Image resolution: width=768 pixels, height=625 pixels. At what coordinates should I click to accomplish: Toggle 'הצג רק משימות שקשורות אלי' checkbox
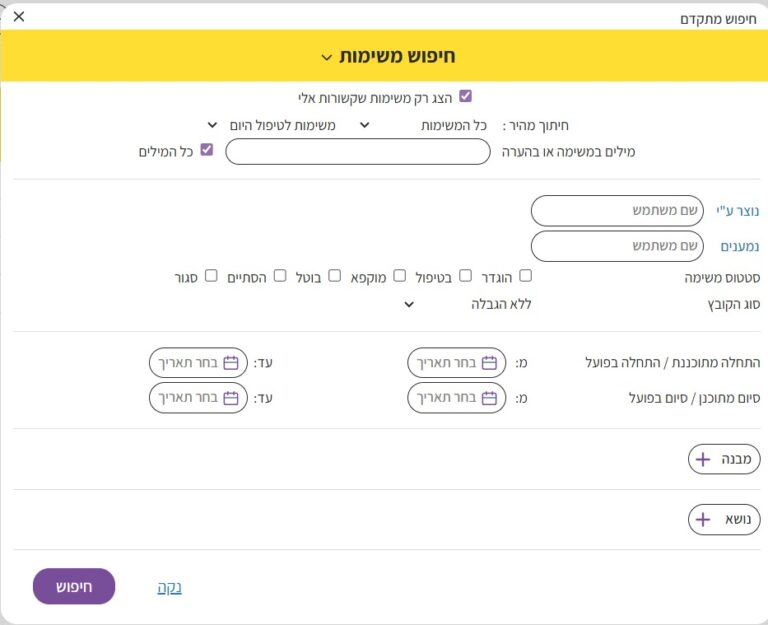[x=465, y=97]
